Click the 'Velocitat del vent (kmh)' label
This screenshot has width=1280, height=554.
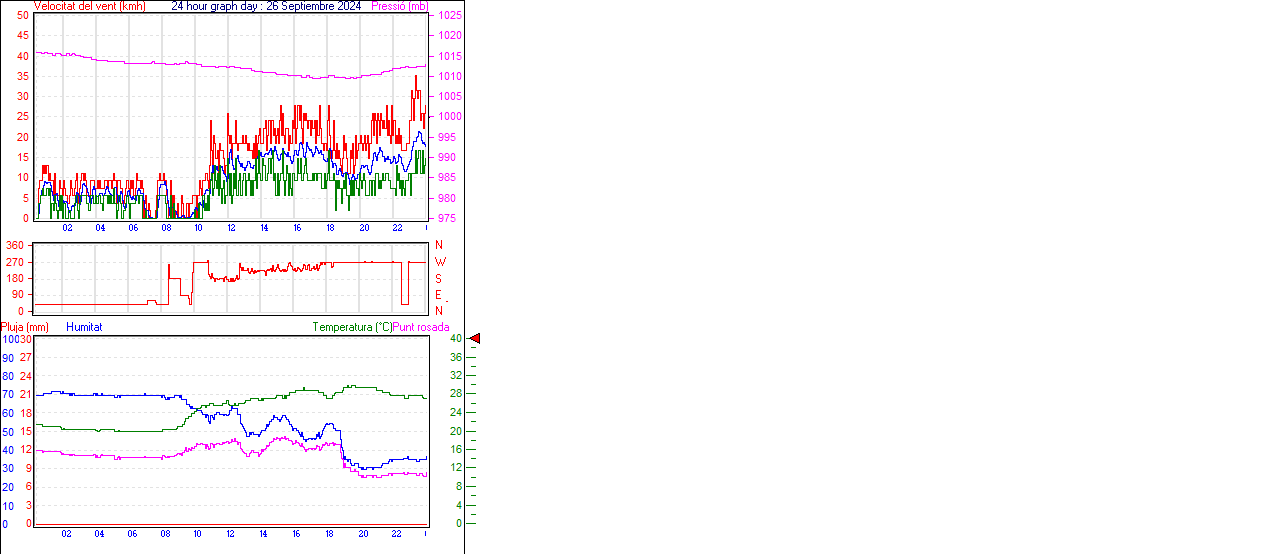89,6
